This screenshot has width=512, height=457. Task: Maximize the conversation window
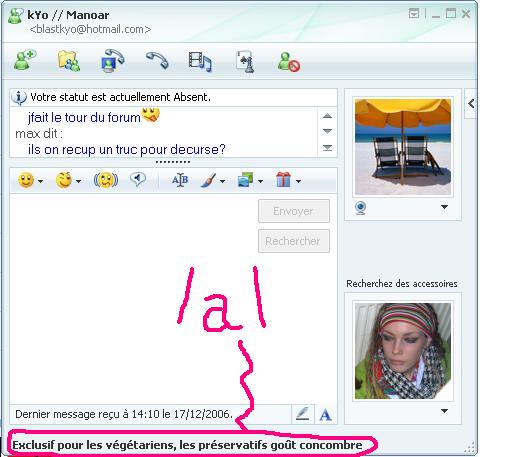[451, 14]
